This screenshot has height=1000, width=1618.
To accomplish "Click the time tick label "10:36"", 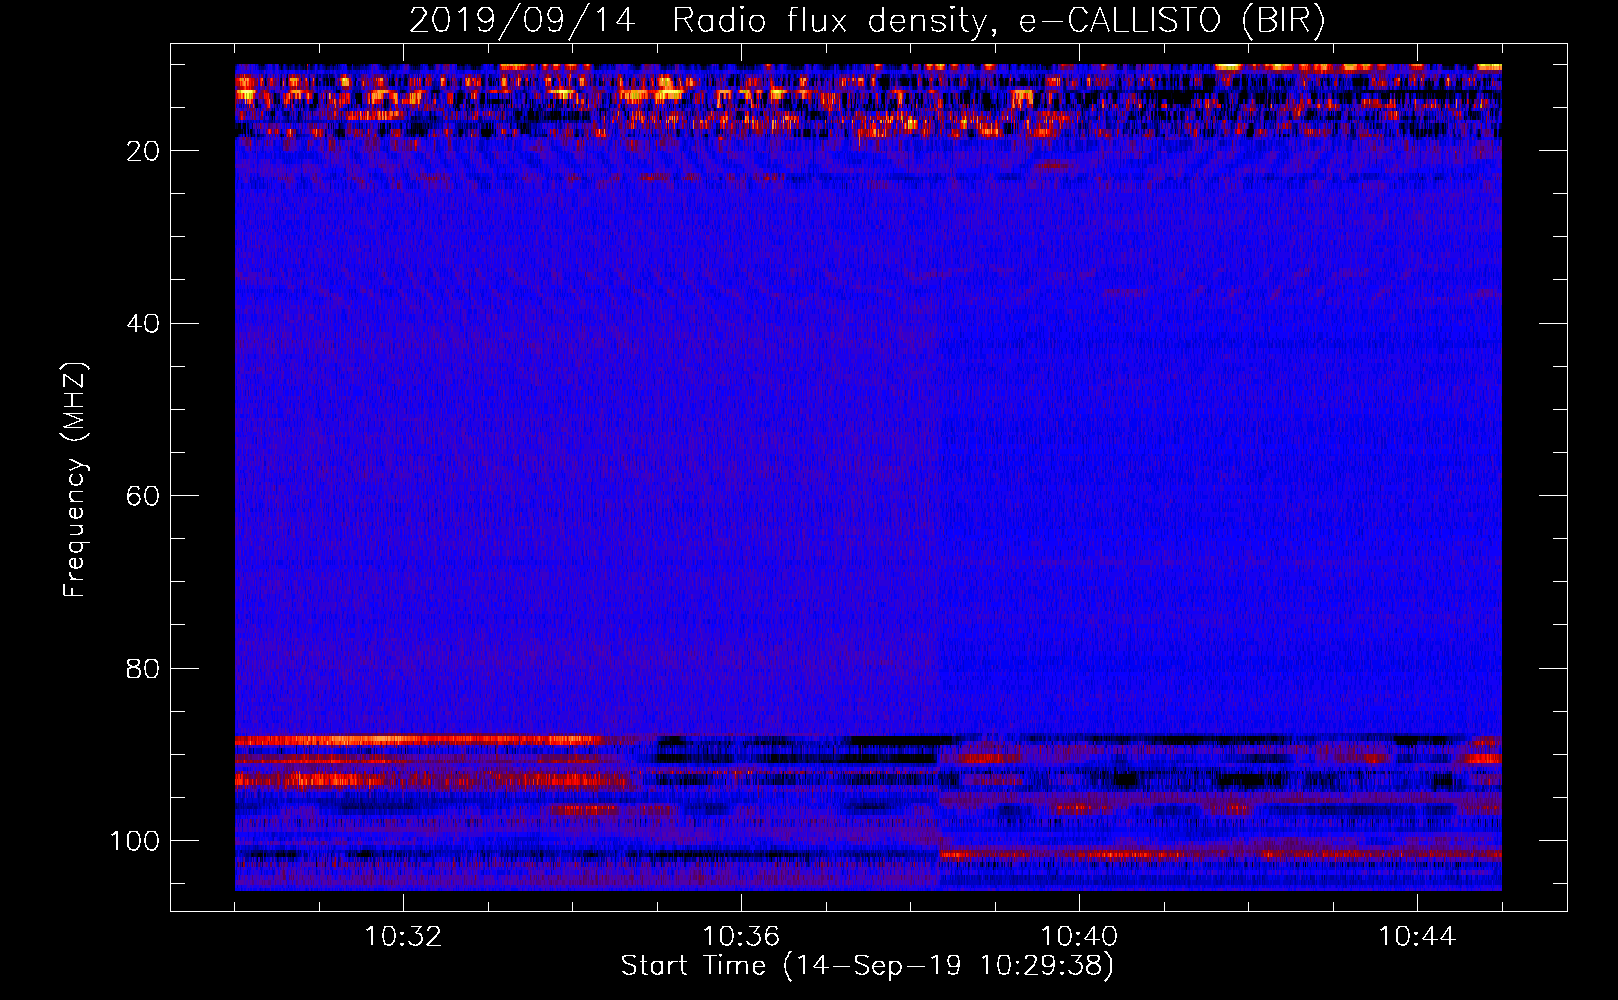I will coord(741,937).
